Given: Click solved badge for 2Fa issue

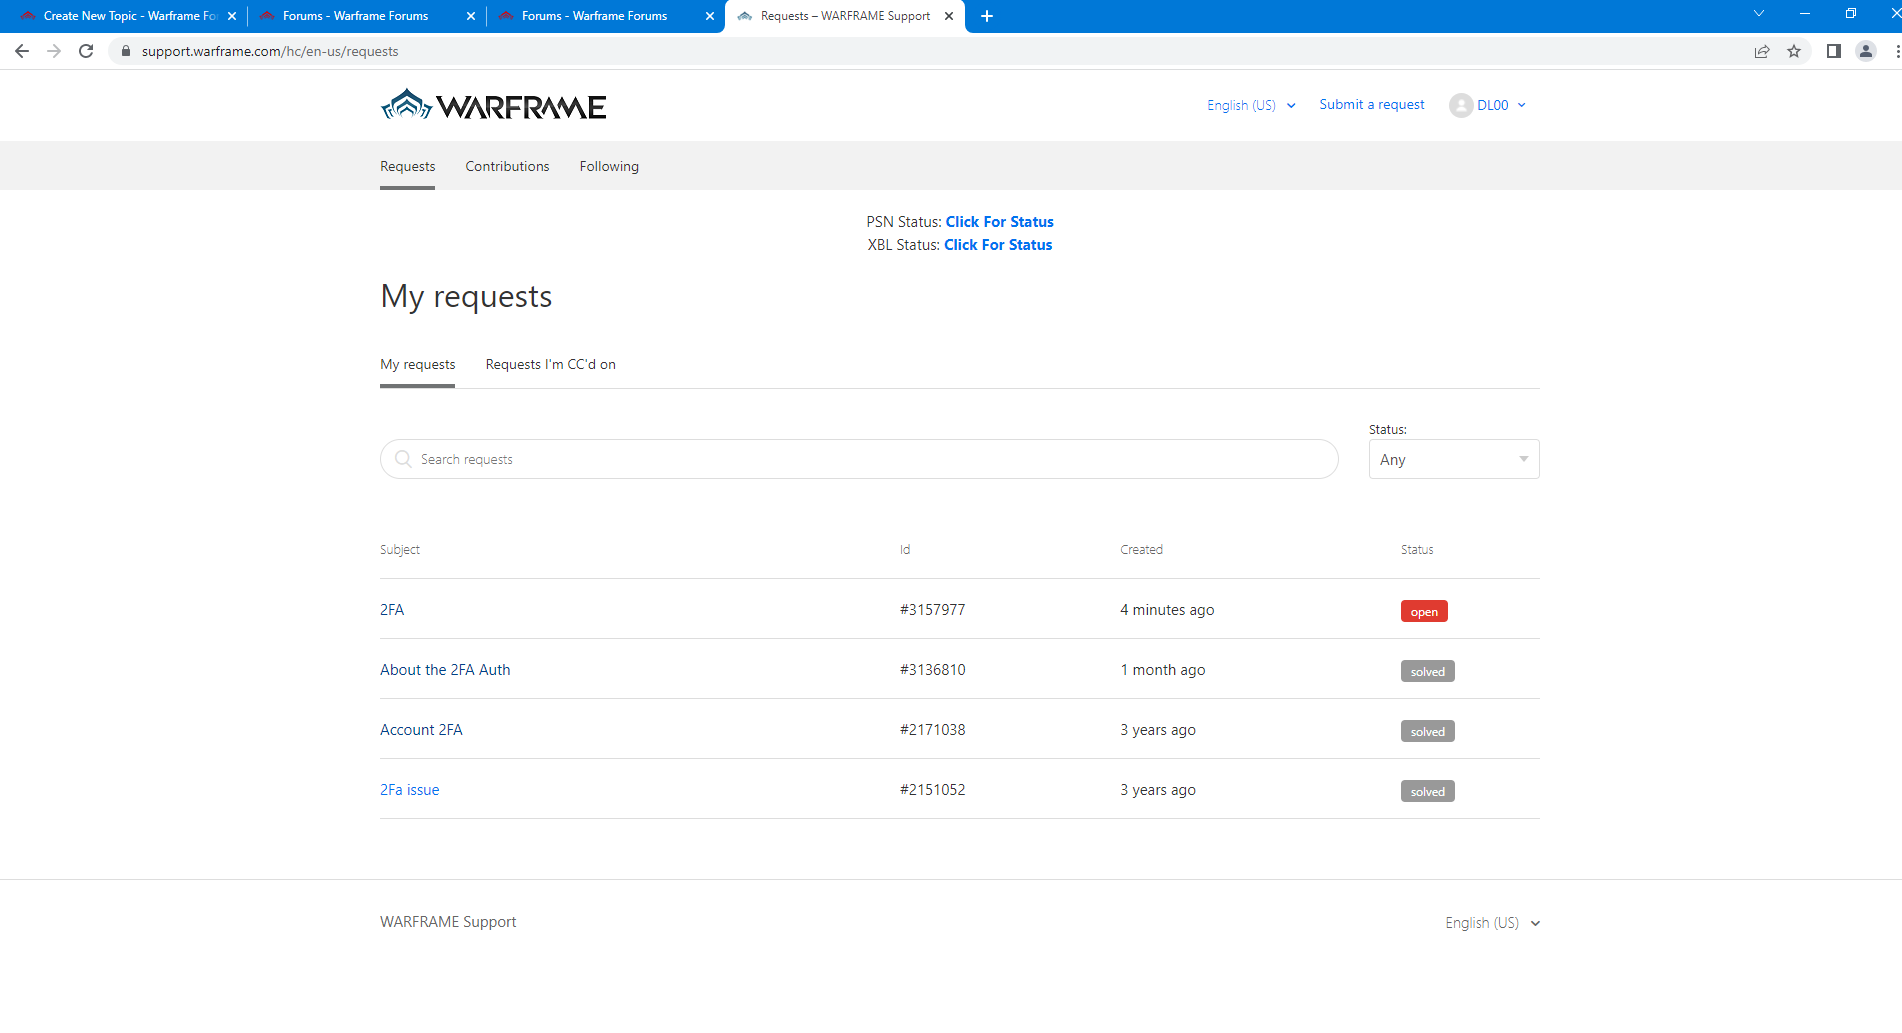Looking at the screenshot, I should [x=1427, y=791].
